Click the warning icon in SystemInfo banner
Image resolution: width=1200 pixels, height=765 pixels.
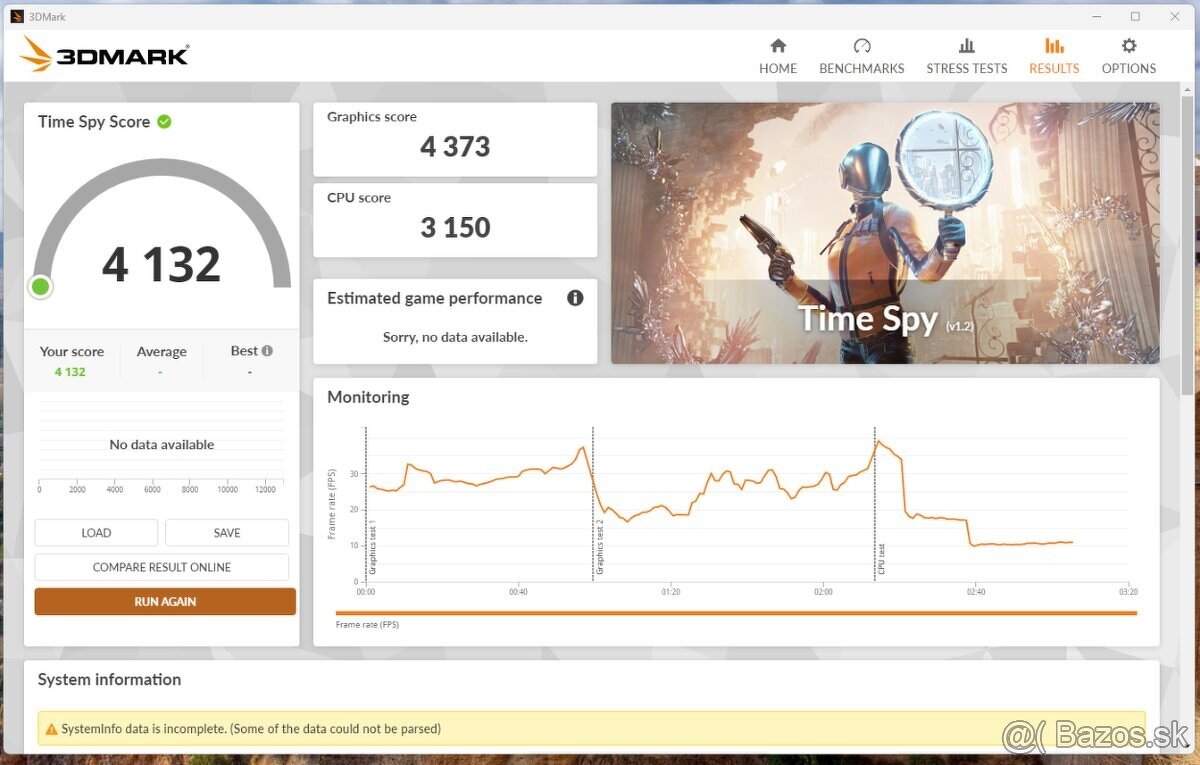click(x=50, y=729)
